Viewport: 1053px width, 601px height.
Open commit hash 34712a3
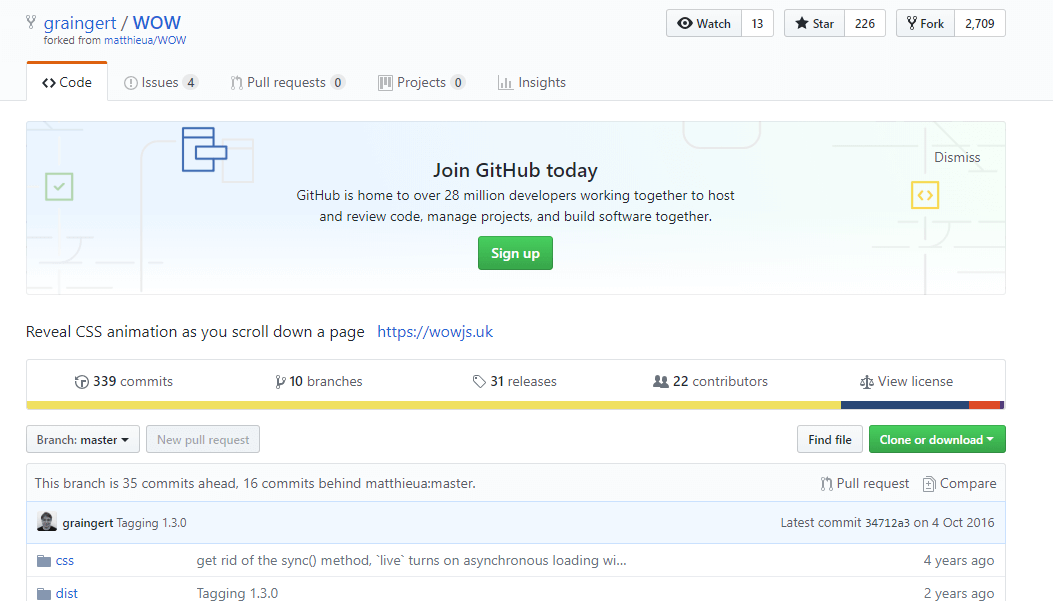887,523
